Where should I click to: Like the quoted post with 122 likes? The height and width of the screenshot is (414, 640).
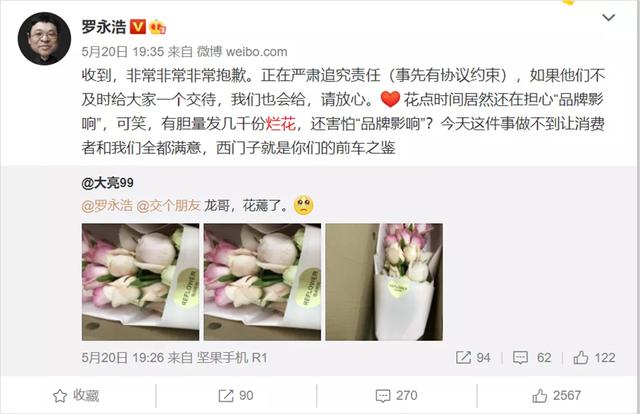pyautogui.click(x=581, y=358)
